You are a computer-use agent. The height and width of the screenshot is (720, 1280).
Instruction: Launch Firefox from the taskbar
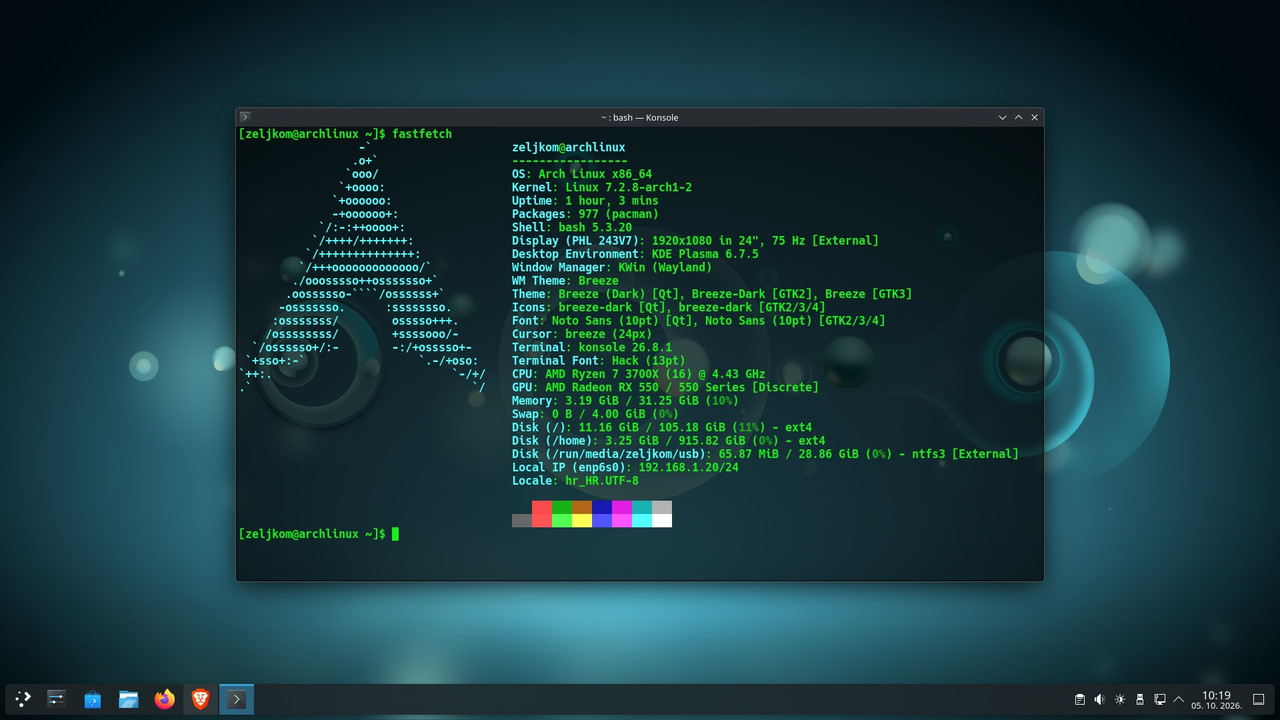[164, 699]
